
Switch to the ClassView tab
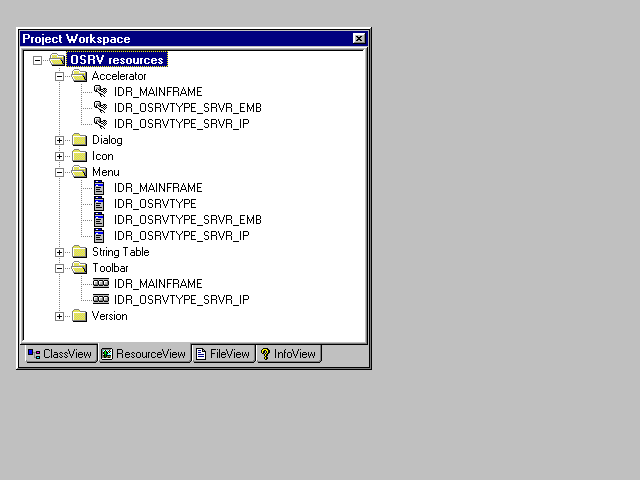[59, 354]
